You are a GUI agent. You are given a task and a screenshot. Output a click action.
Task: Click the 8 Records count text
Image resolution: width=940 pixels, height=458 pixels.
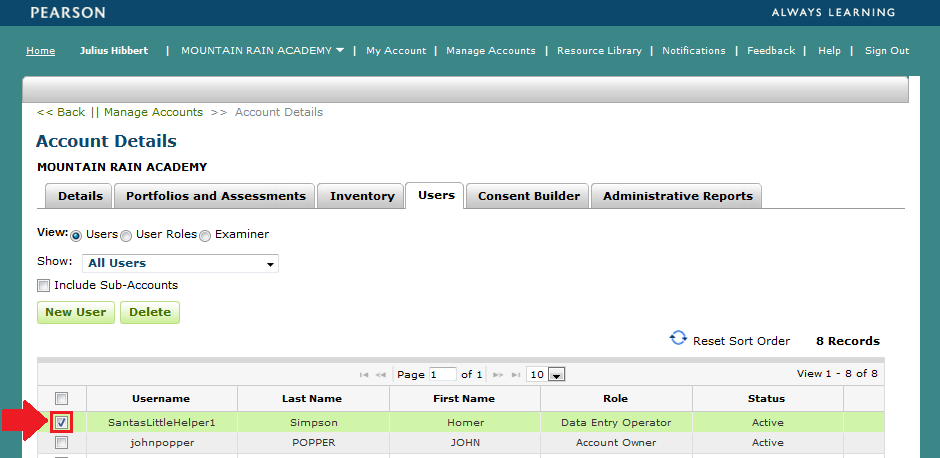click(848, 341)
